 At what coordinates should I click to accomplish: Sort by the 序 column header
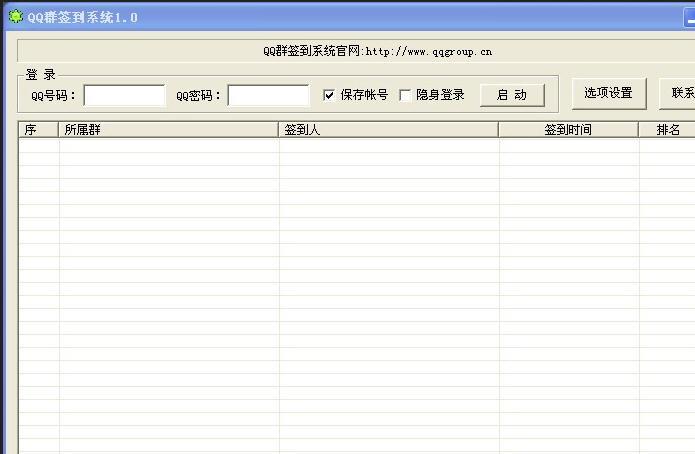[x=39, y=129]
